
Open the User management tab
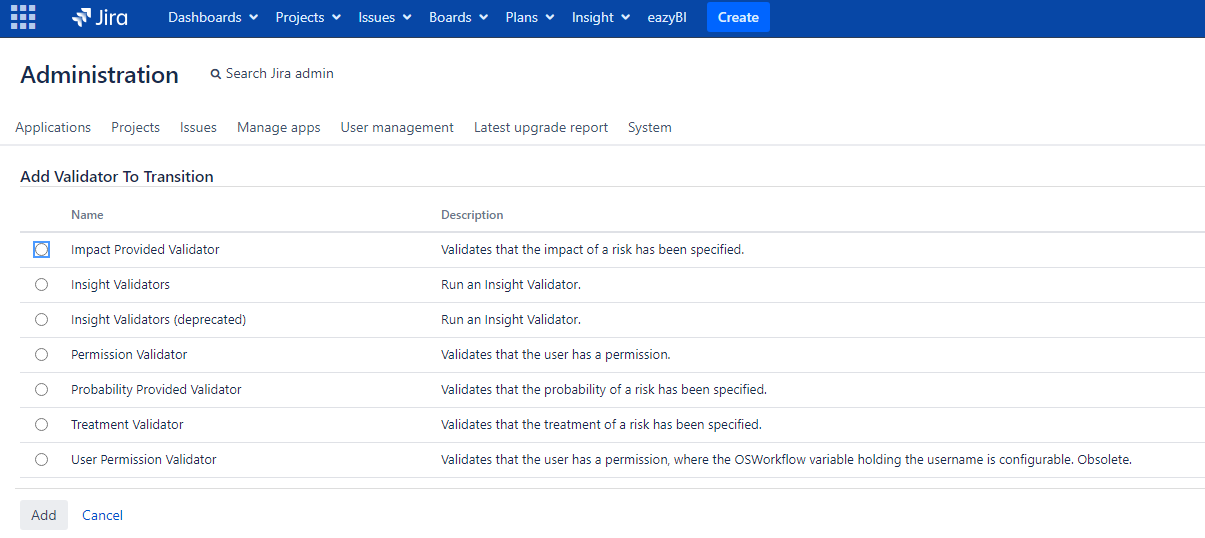click(x=397, y=127)
